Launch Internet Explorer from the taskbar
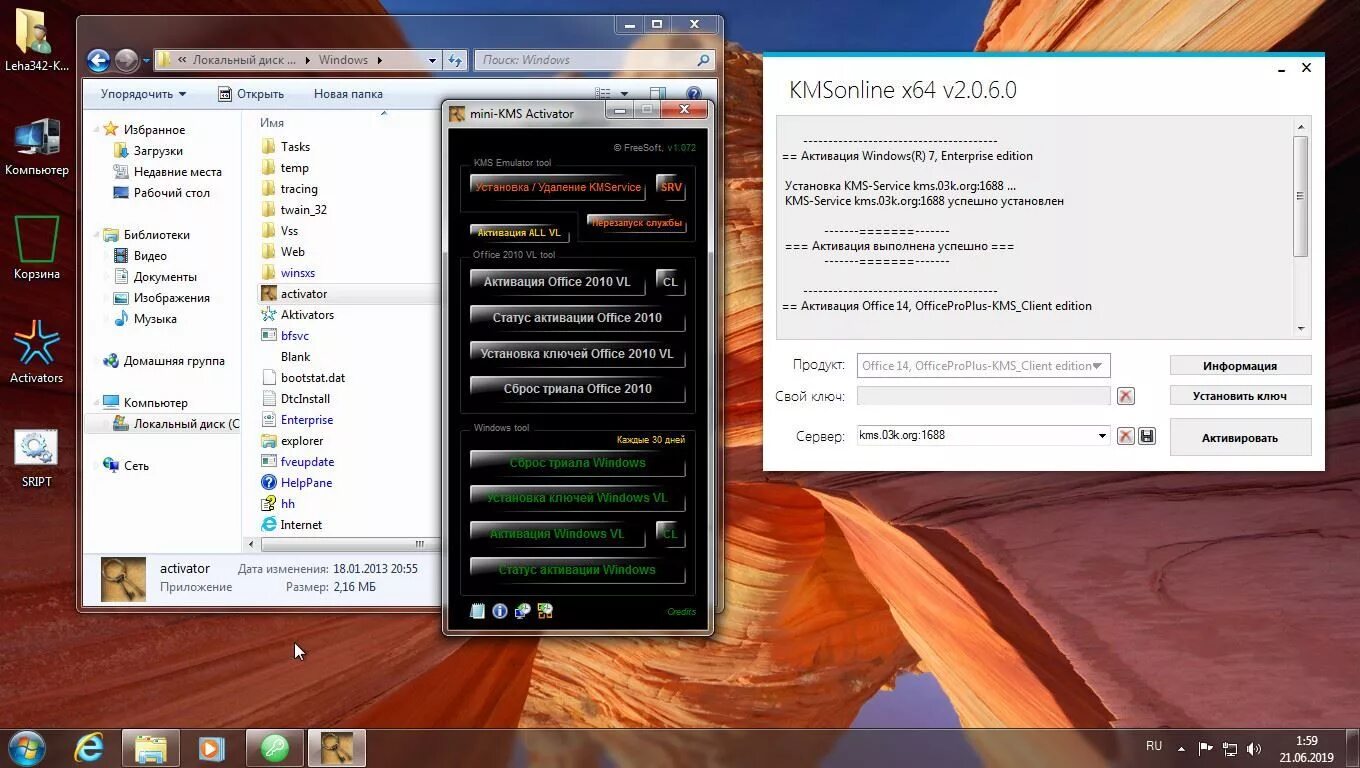This screenshot has width=1360, height=768. click(x=89, y=748)
